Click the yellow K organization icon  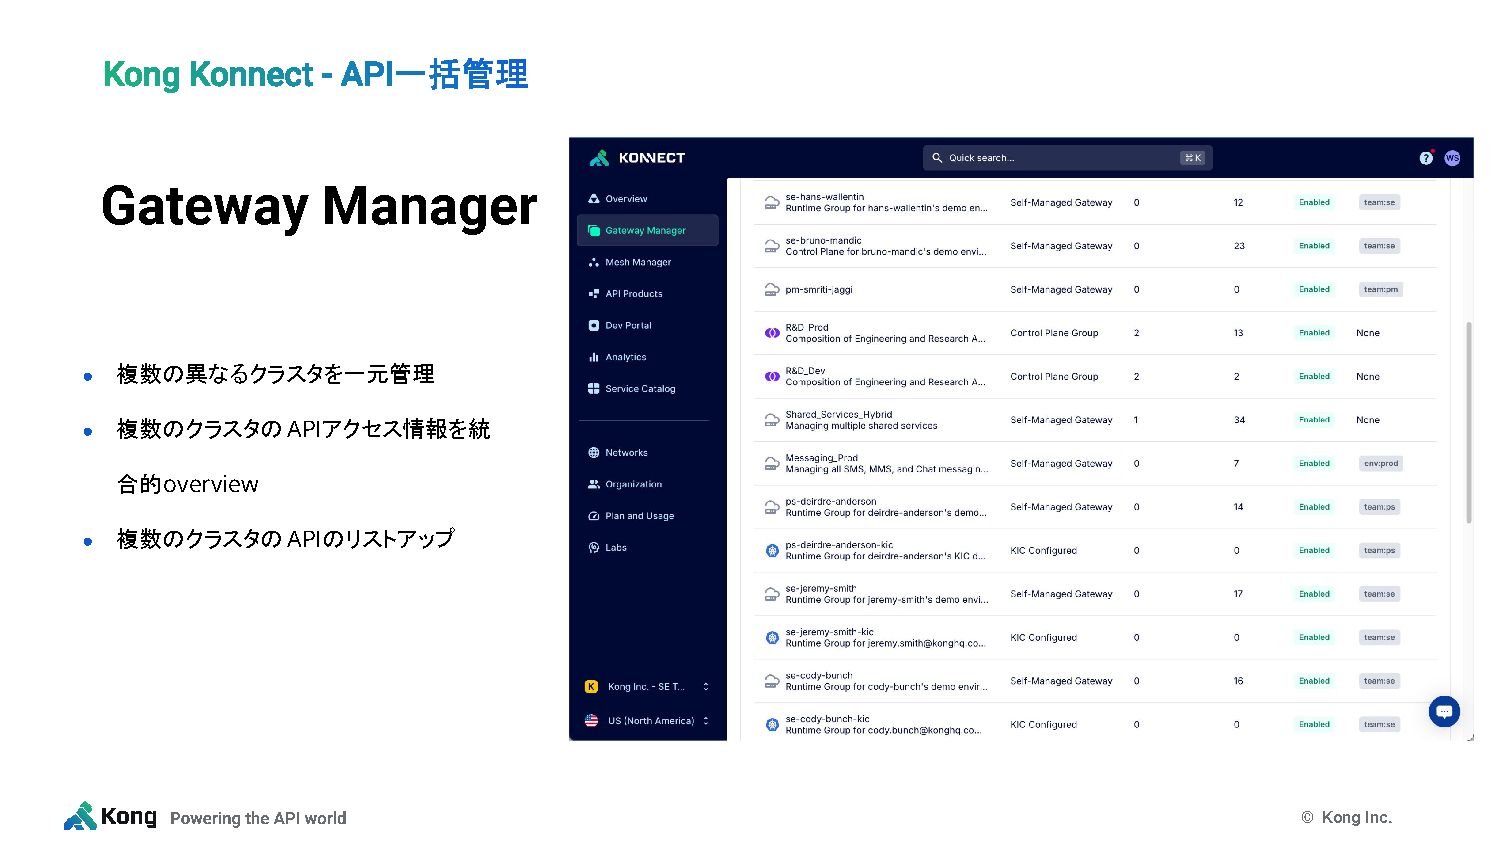[591, 687]
